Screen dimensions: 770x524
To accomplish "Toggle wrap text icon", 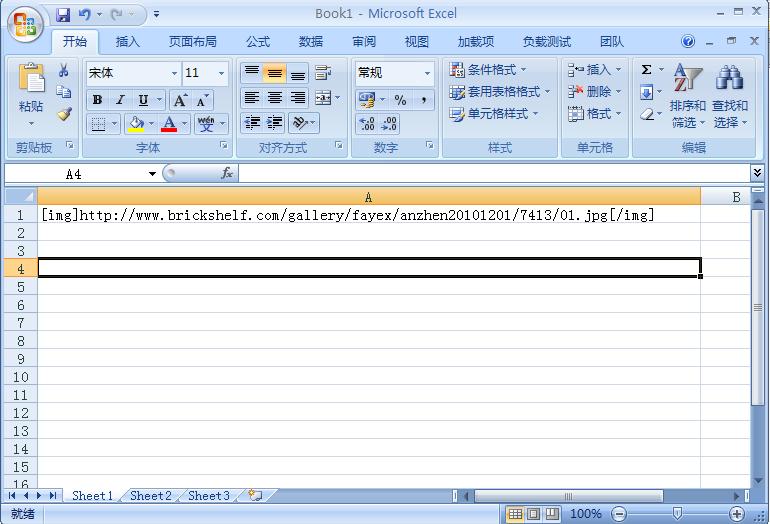I will [323, 73].
